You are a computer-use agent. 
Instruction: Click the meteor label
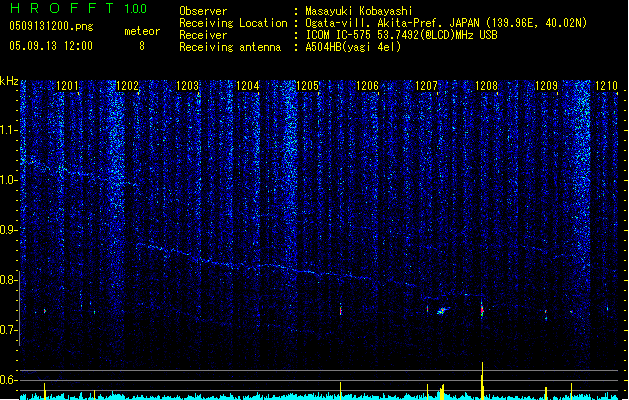pyautogui.click(x=142, y=31)
